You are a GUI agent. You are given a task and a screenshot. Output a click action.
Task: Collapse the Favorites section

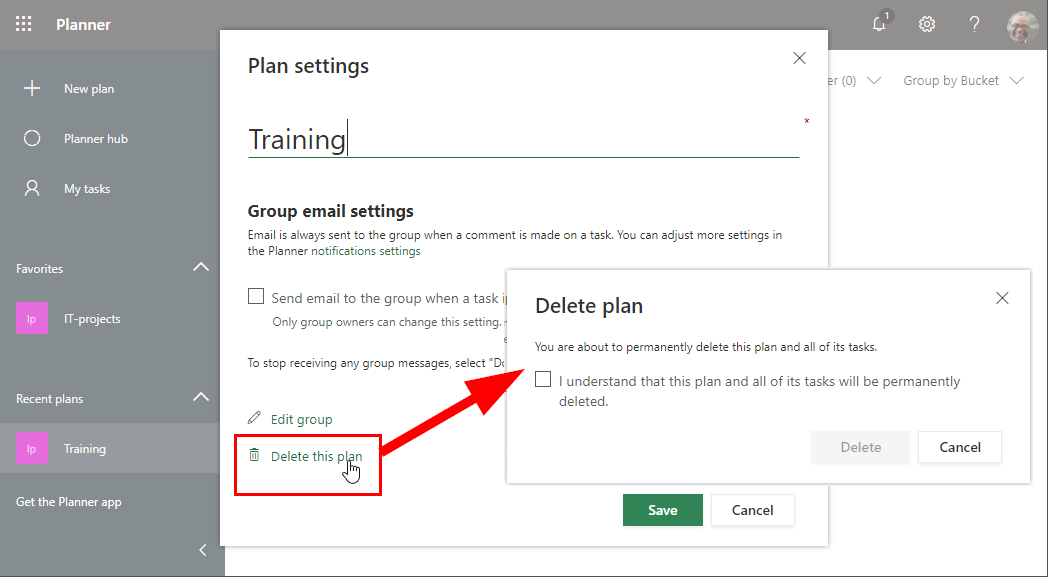(201, 267)
